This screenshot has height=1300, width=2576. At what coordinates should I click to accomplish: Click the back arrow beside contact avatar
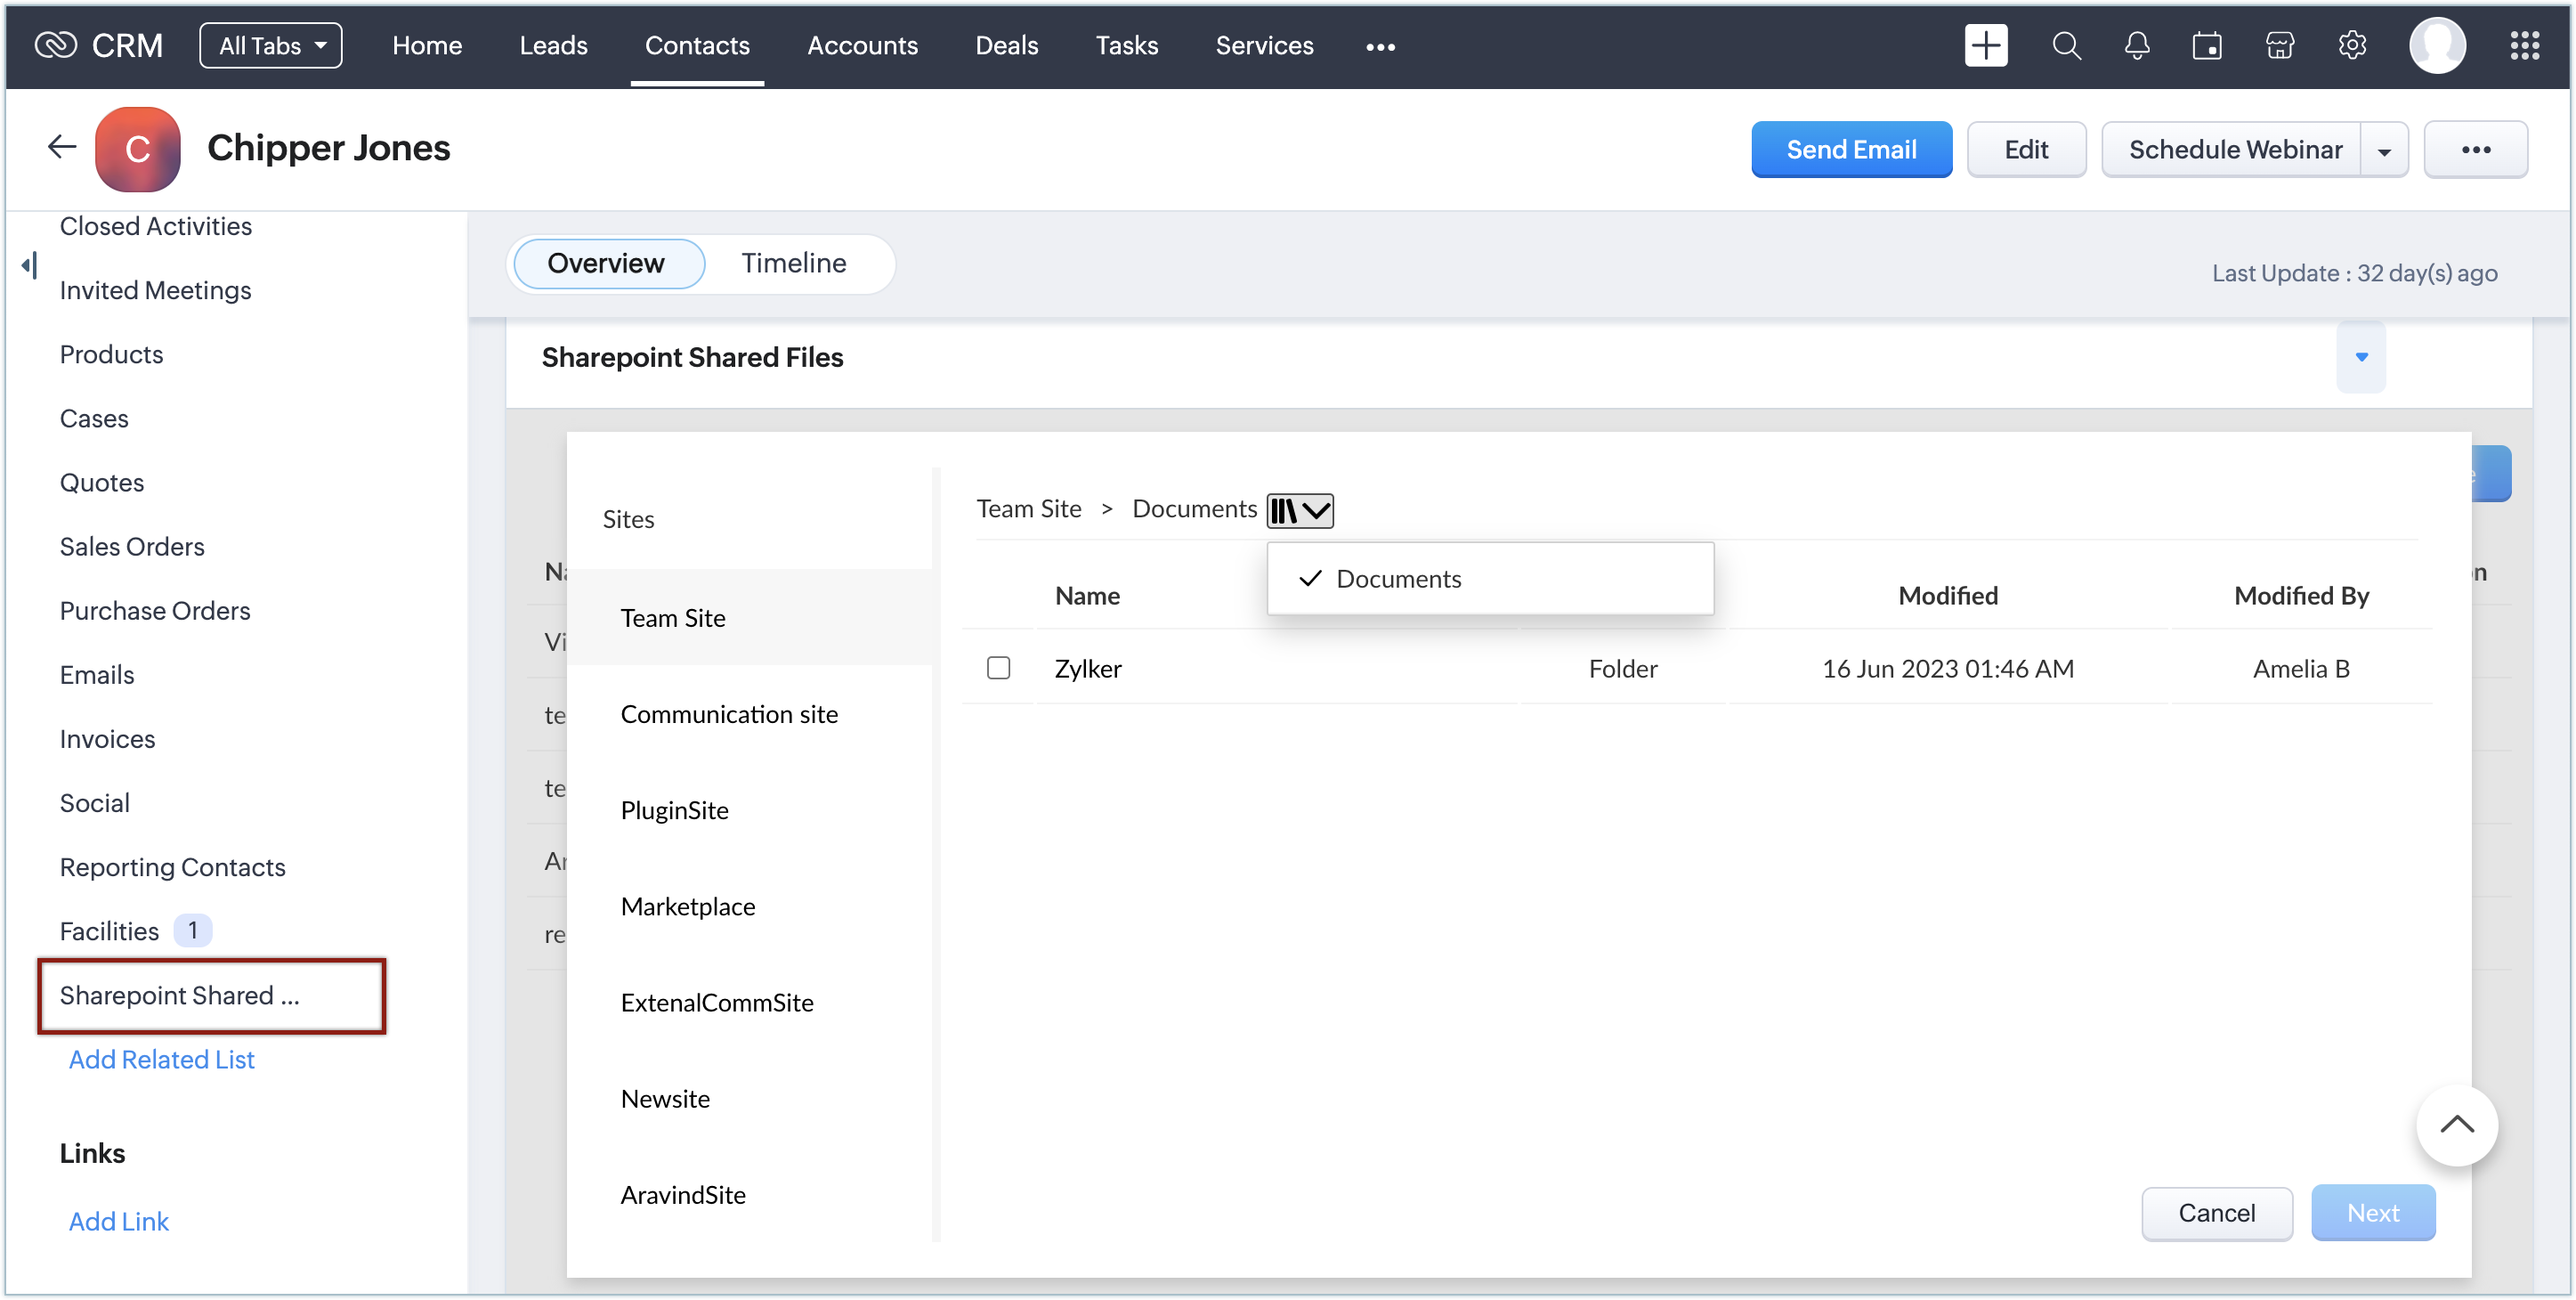coord(62,148)
